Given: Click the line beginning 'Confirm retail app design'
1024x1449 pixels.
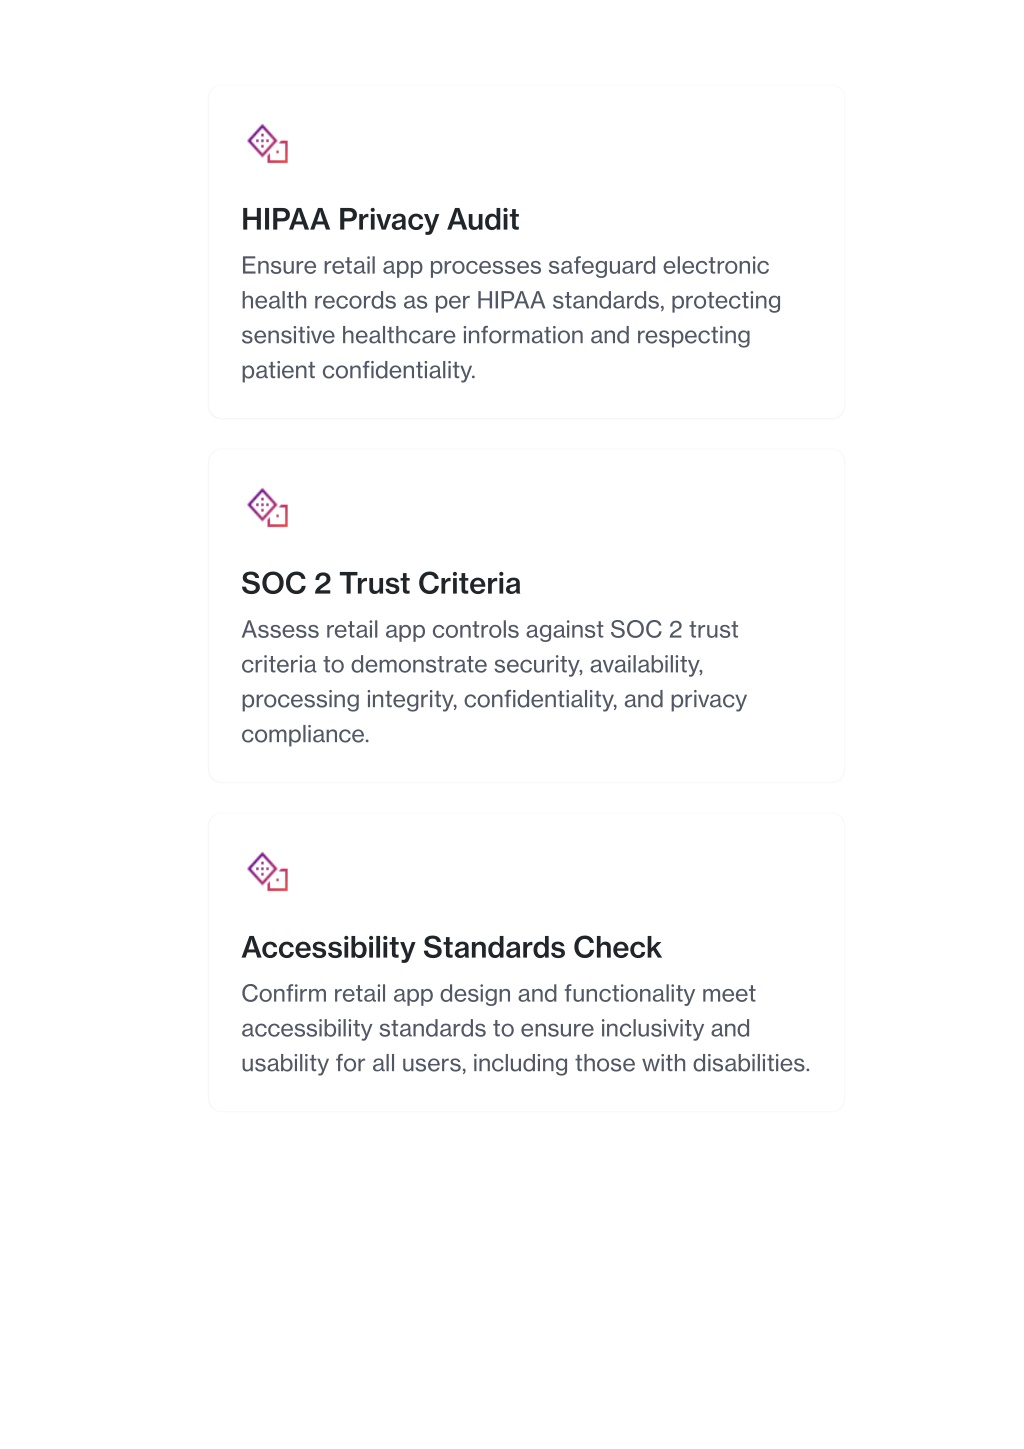Looking at the screenshot, I should pyautogui.click(x=498, y=993).
